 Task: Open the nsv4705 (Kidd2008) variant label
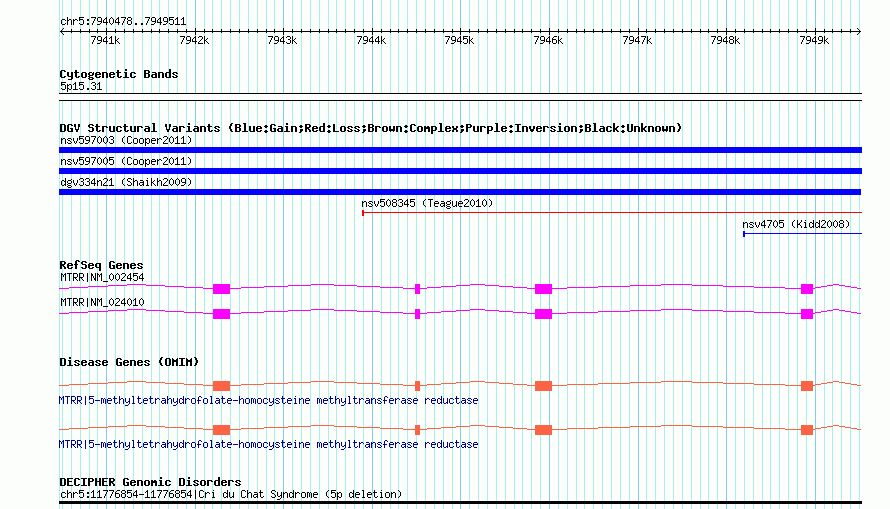point(796,224)
